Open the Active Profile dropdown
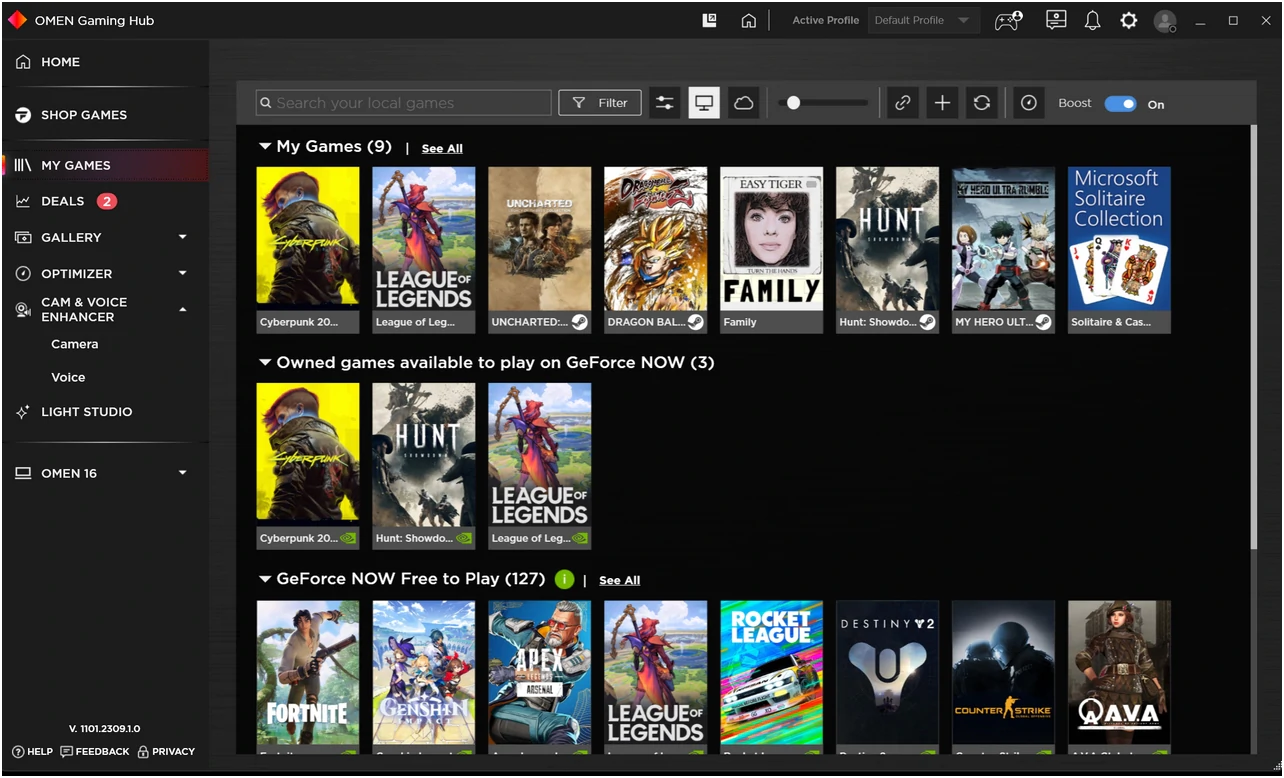The width and height of the screenshot is (1284, 778). pyautogui.click(x=923, y=20)
